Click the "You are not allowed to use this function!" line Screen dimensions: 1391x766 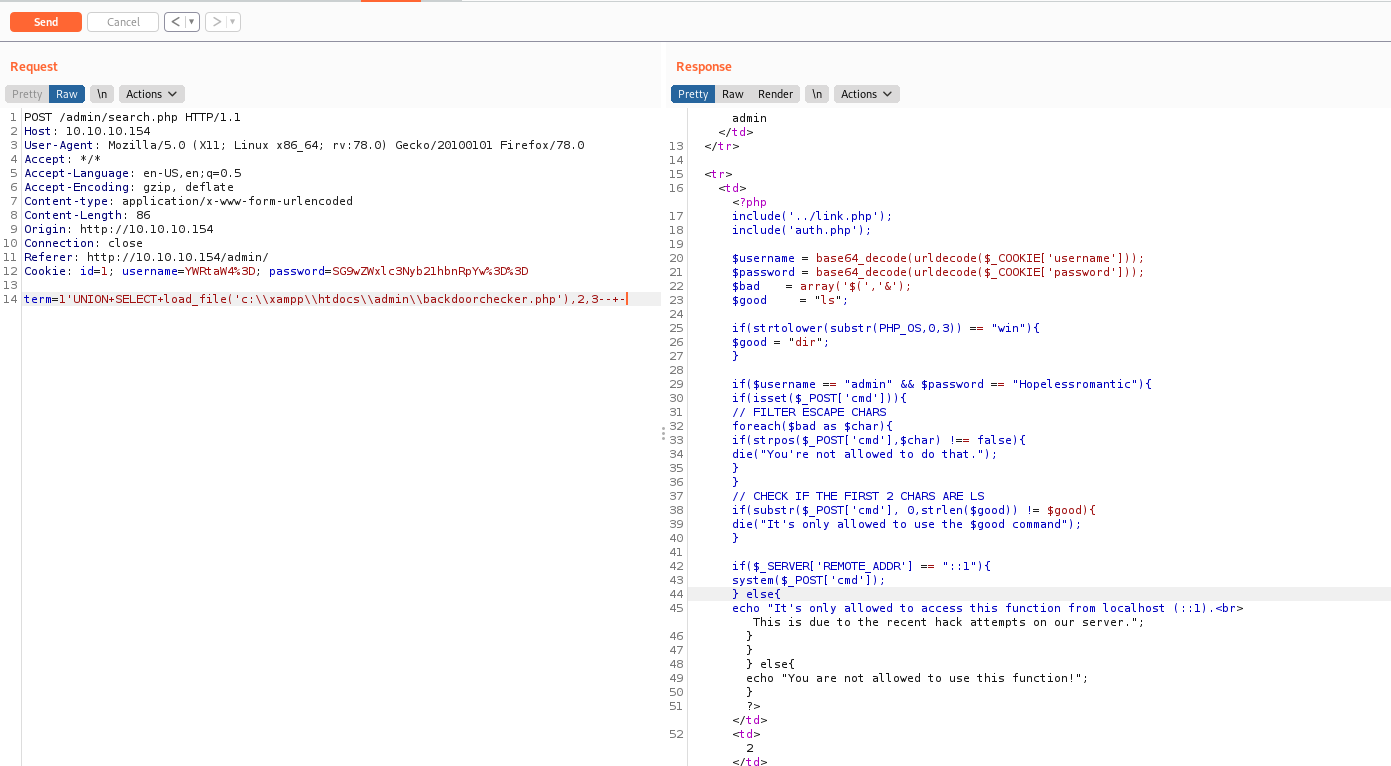click(917, 678)
